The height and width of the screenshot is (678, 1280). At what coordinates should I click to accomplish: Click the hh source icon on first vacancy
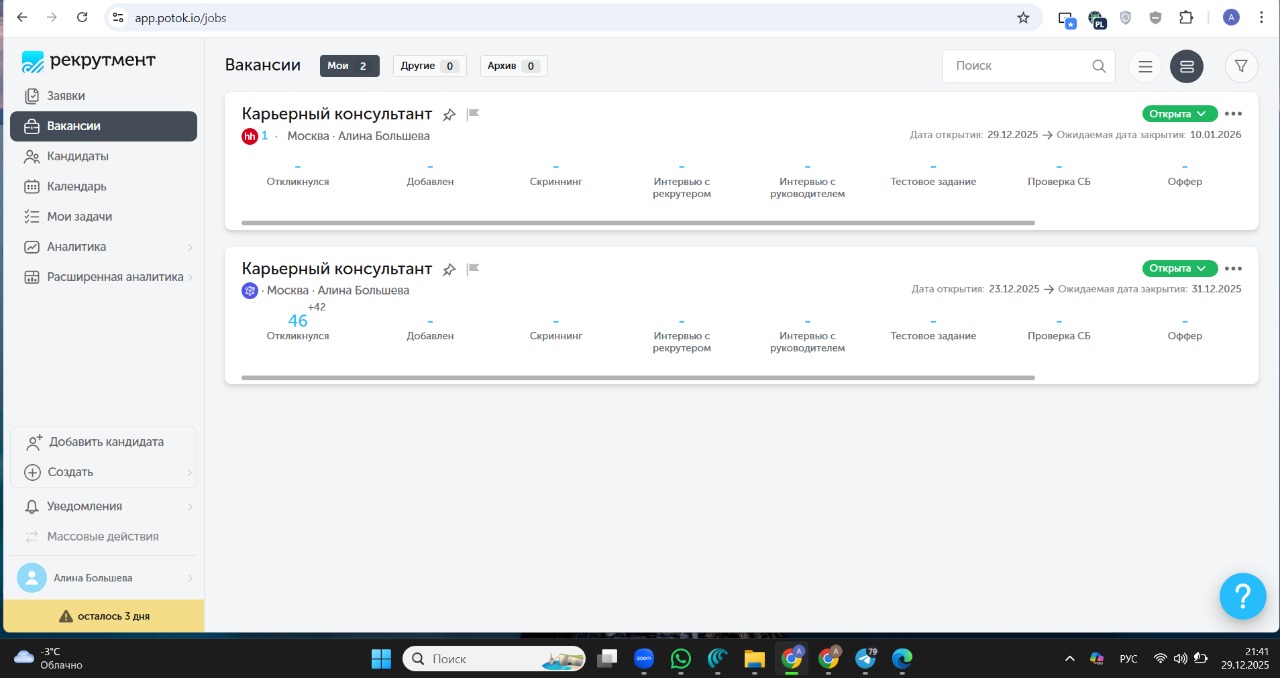click(250, 136)
